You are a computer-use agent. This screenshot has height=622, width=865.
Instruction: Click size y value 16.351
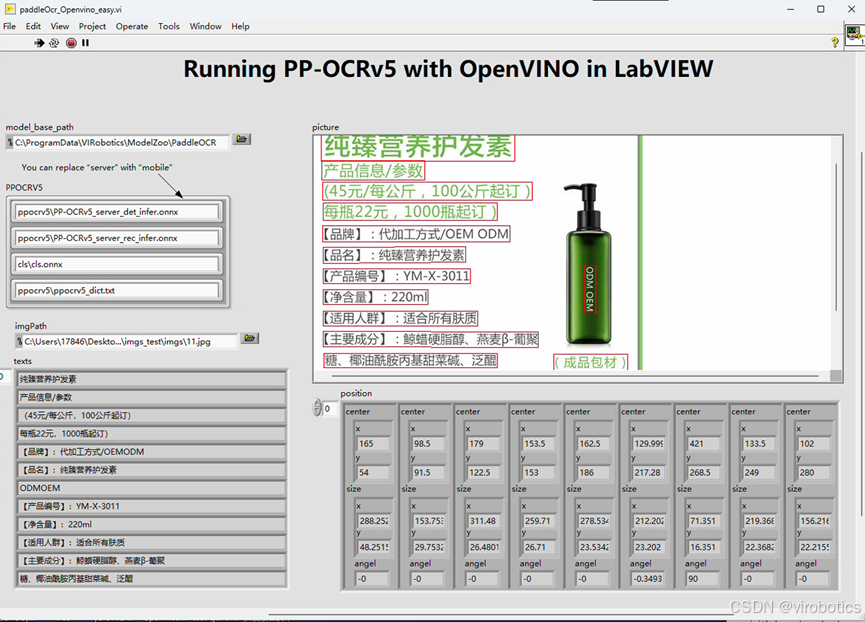703,547
